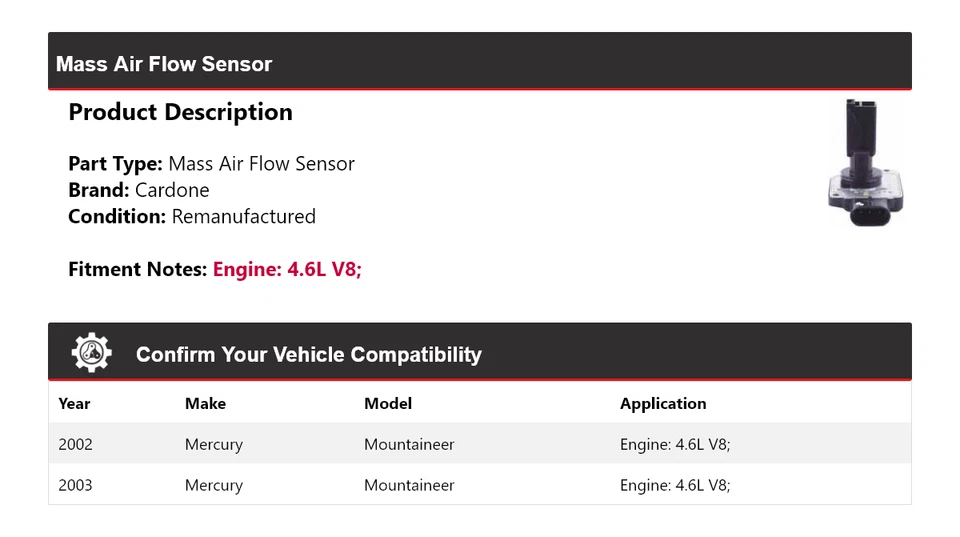This screenshot has height=537, width=960.
Task: Click the 2003 row engine application text
Action: tap(675, 485)
